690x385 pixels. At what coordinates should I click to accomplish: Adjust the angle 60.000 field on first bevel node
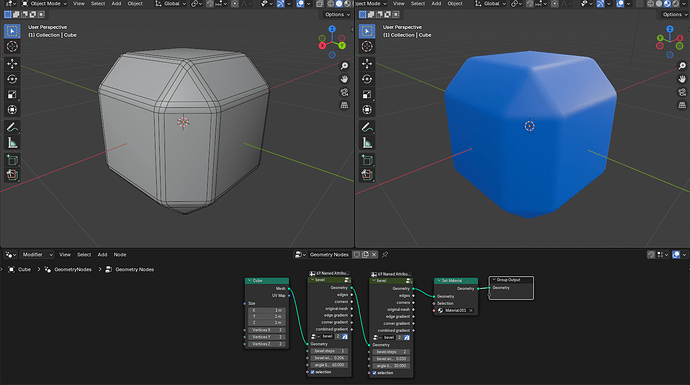[x=330, y=365]
